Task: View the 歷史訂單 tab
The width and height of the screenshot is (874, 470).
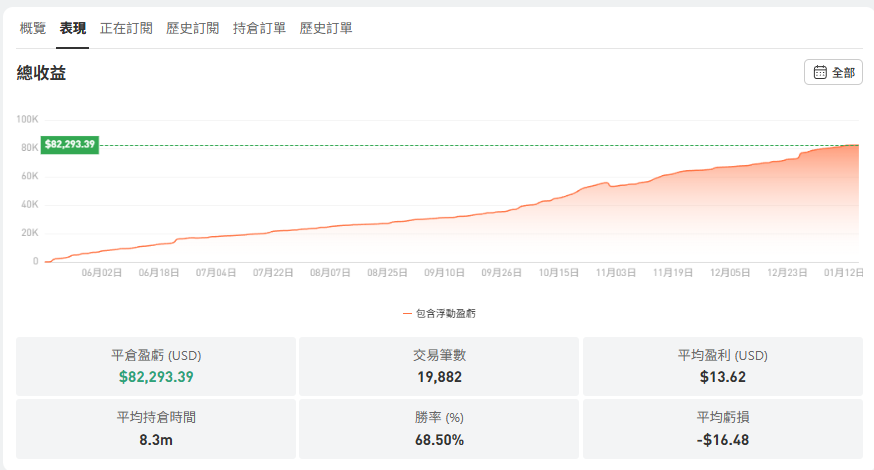Action: click(x=326, y=28)
